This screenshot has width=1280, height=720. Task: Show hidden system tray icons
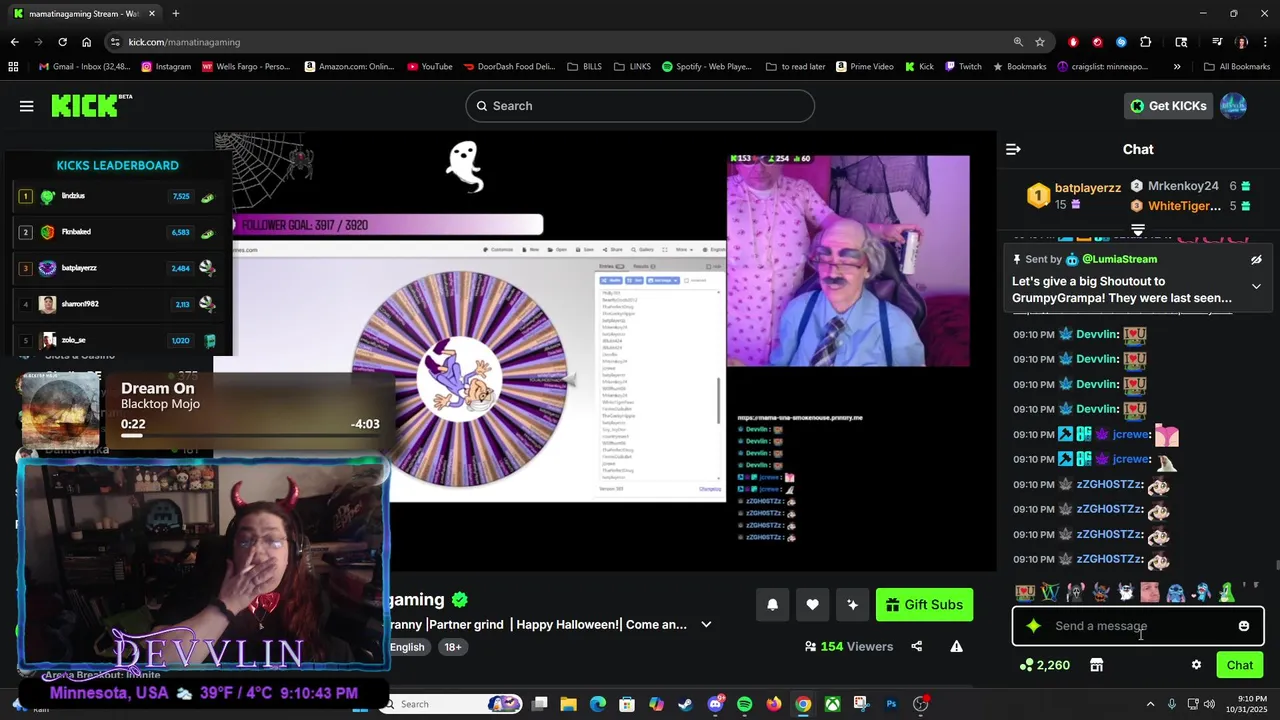click(x=1150, y=704)
